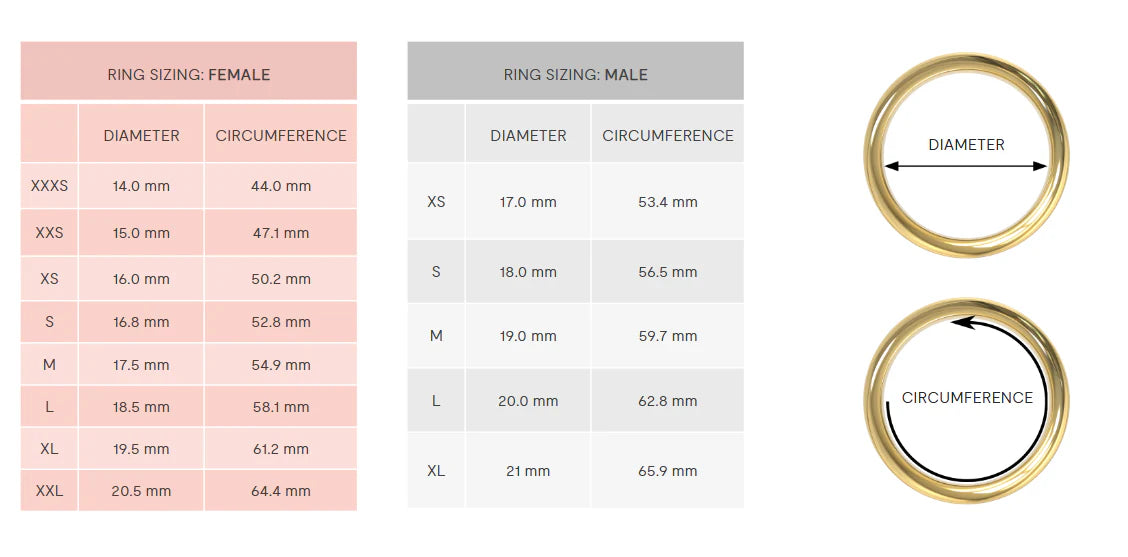Select male size M circumference 59.7 mm

[668, 336]
